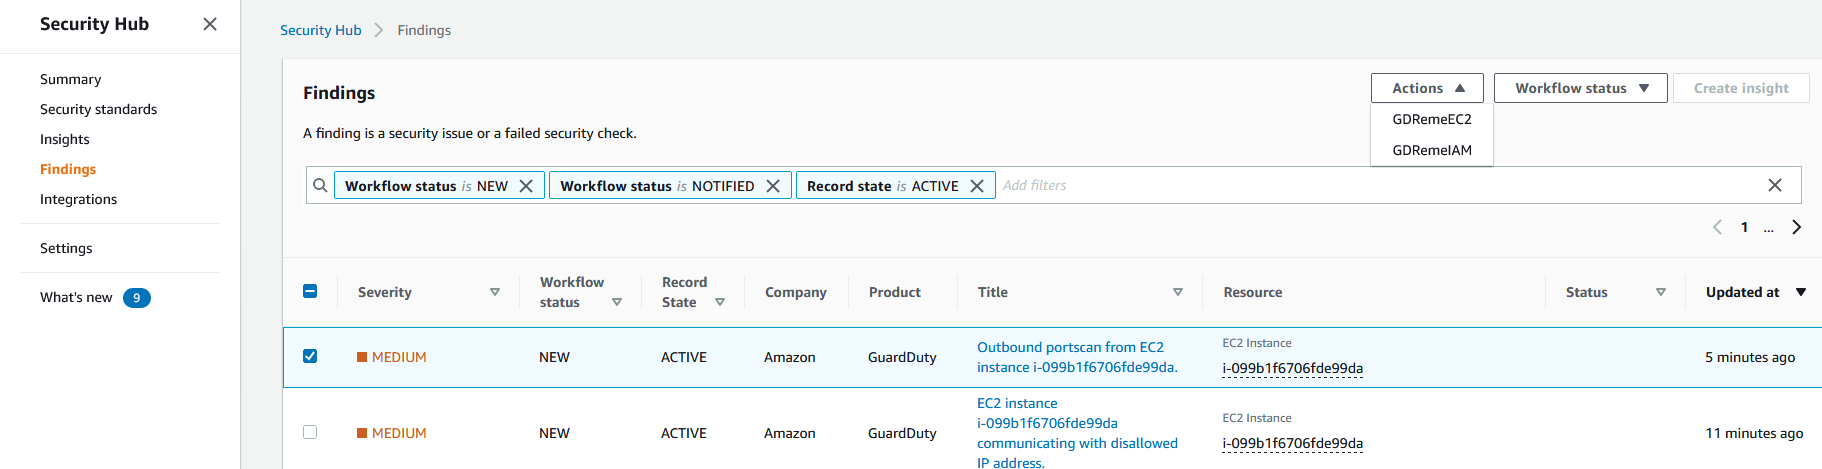Screen dimensions: 1822x469
Task: Open the Outbound portscan from EC2 finding title
Action: (x=1077, y=357)
